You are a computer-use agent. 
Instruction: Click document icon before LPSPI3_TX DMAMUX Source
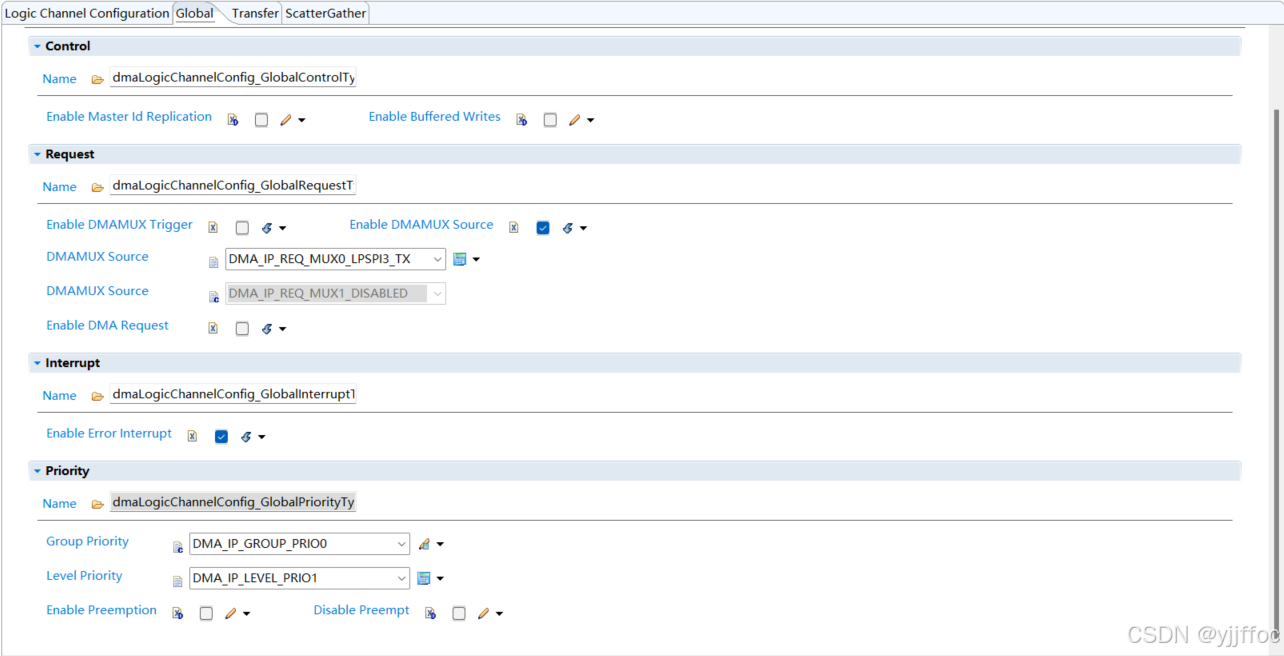213,262
